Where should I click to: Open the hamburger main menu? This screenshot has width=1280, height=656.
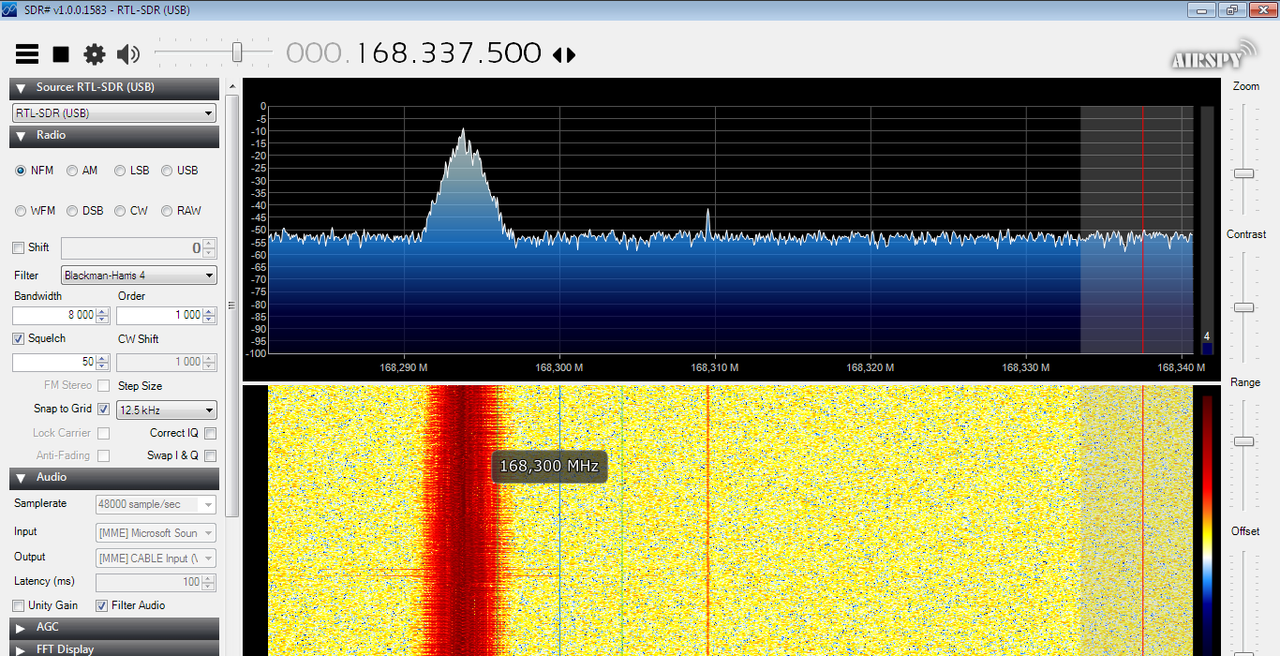click(27, 54)
